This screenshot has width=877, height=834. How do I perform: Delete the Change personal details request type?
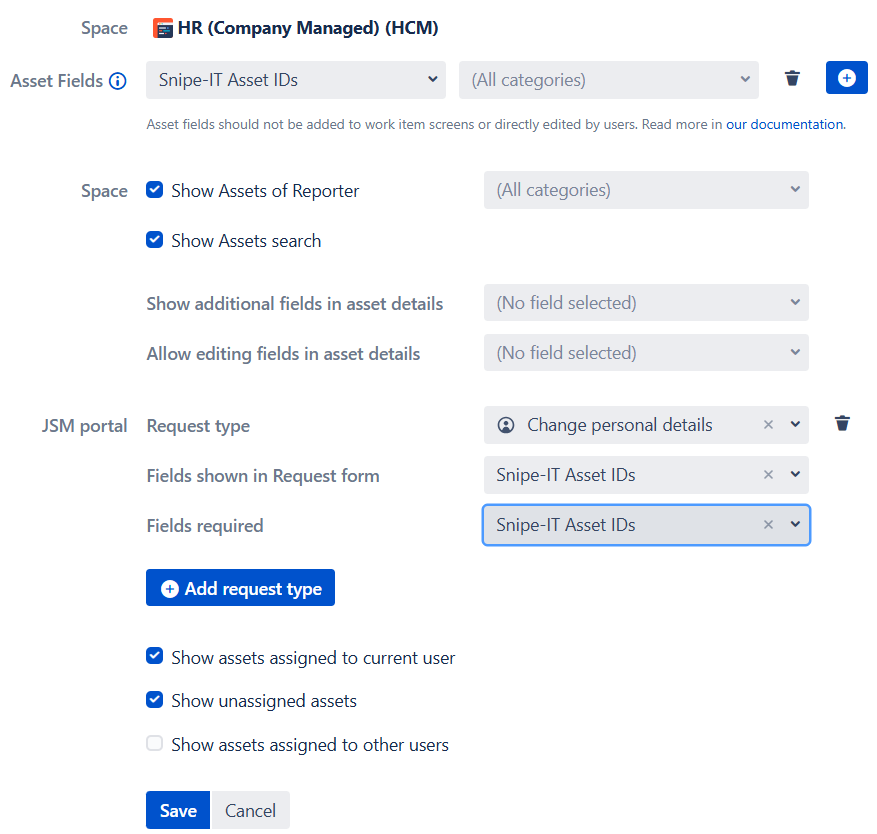click(x=842, y=424)
